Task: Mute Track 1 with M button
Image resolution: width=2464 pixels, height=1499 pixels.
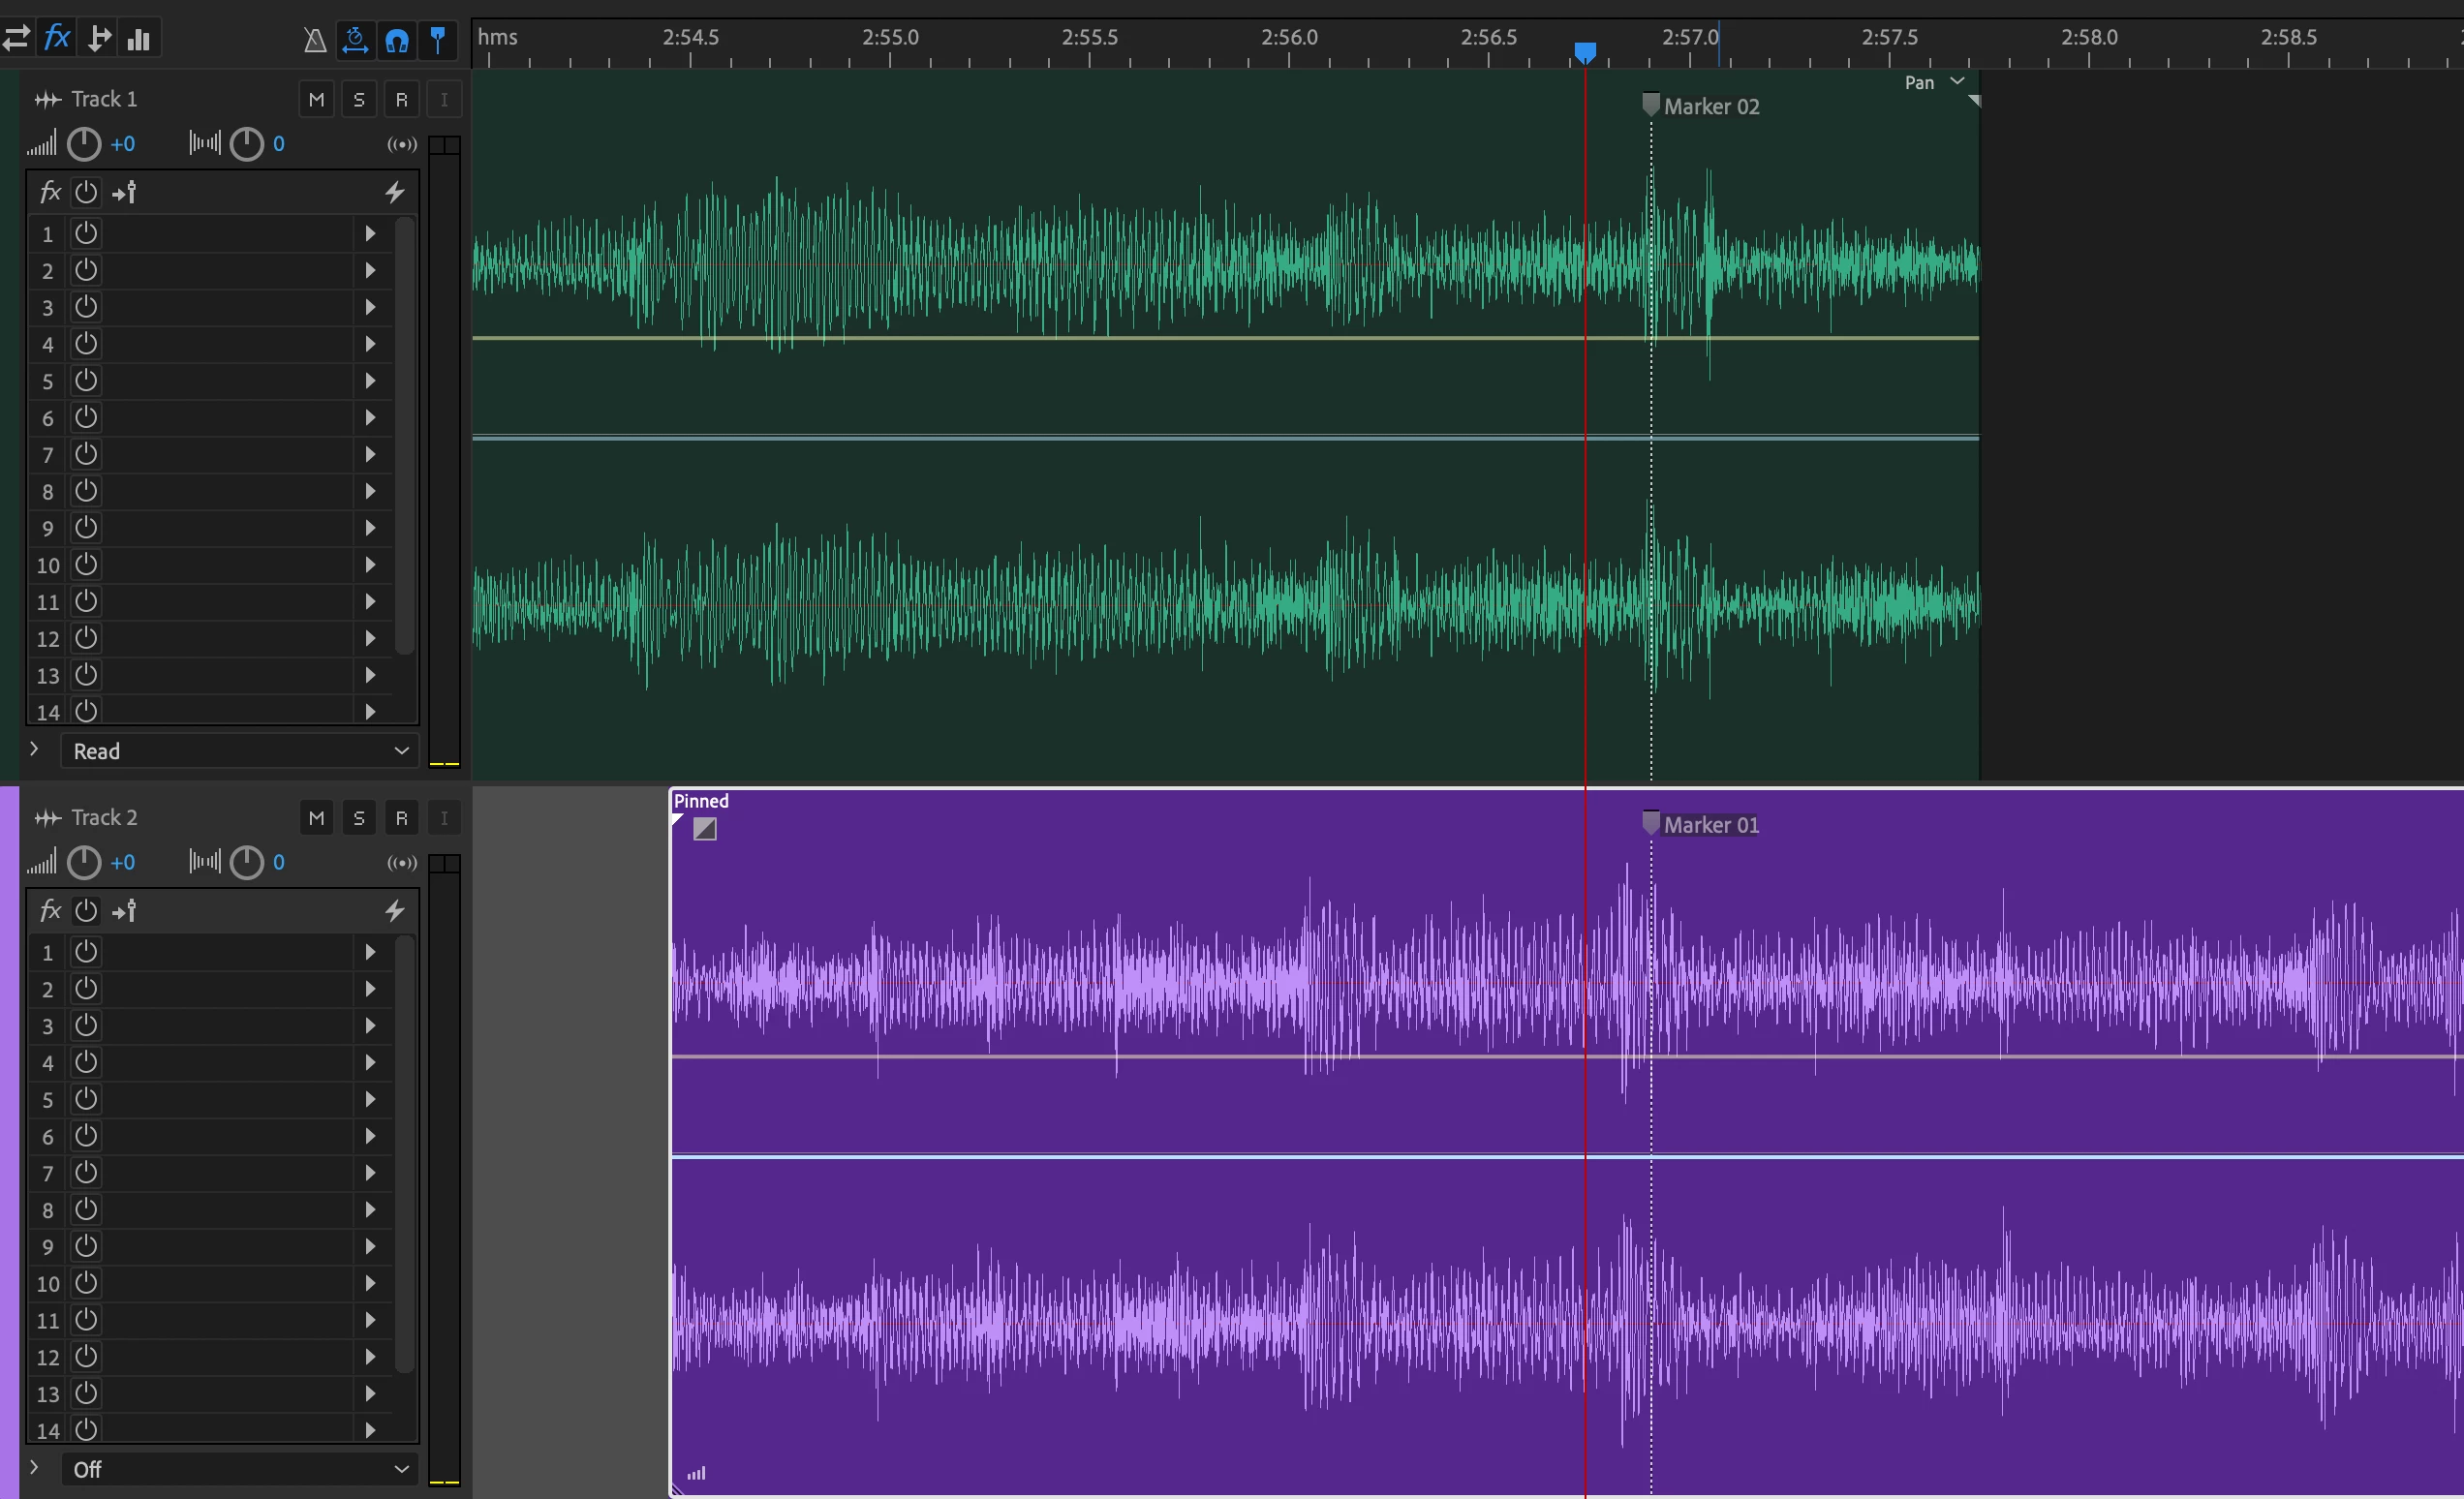Action: click(x=316, y=99)
